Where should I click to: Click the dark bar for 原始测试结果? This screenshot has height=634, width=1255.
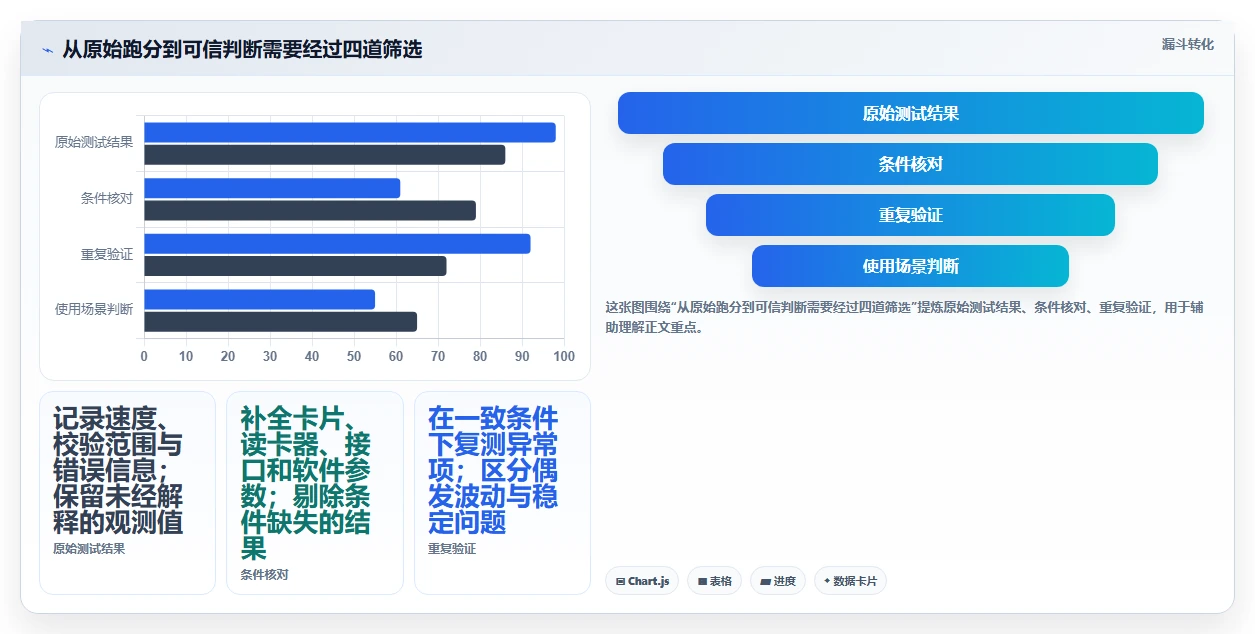tap(324, 155)
